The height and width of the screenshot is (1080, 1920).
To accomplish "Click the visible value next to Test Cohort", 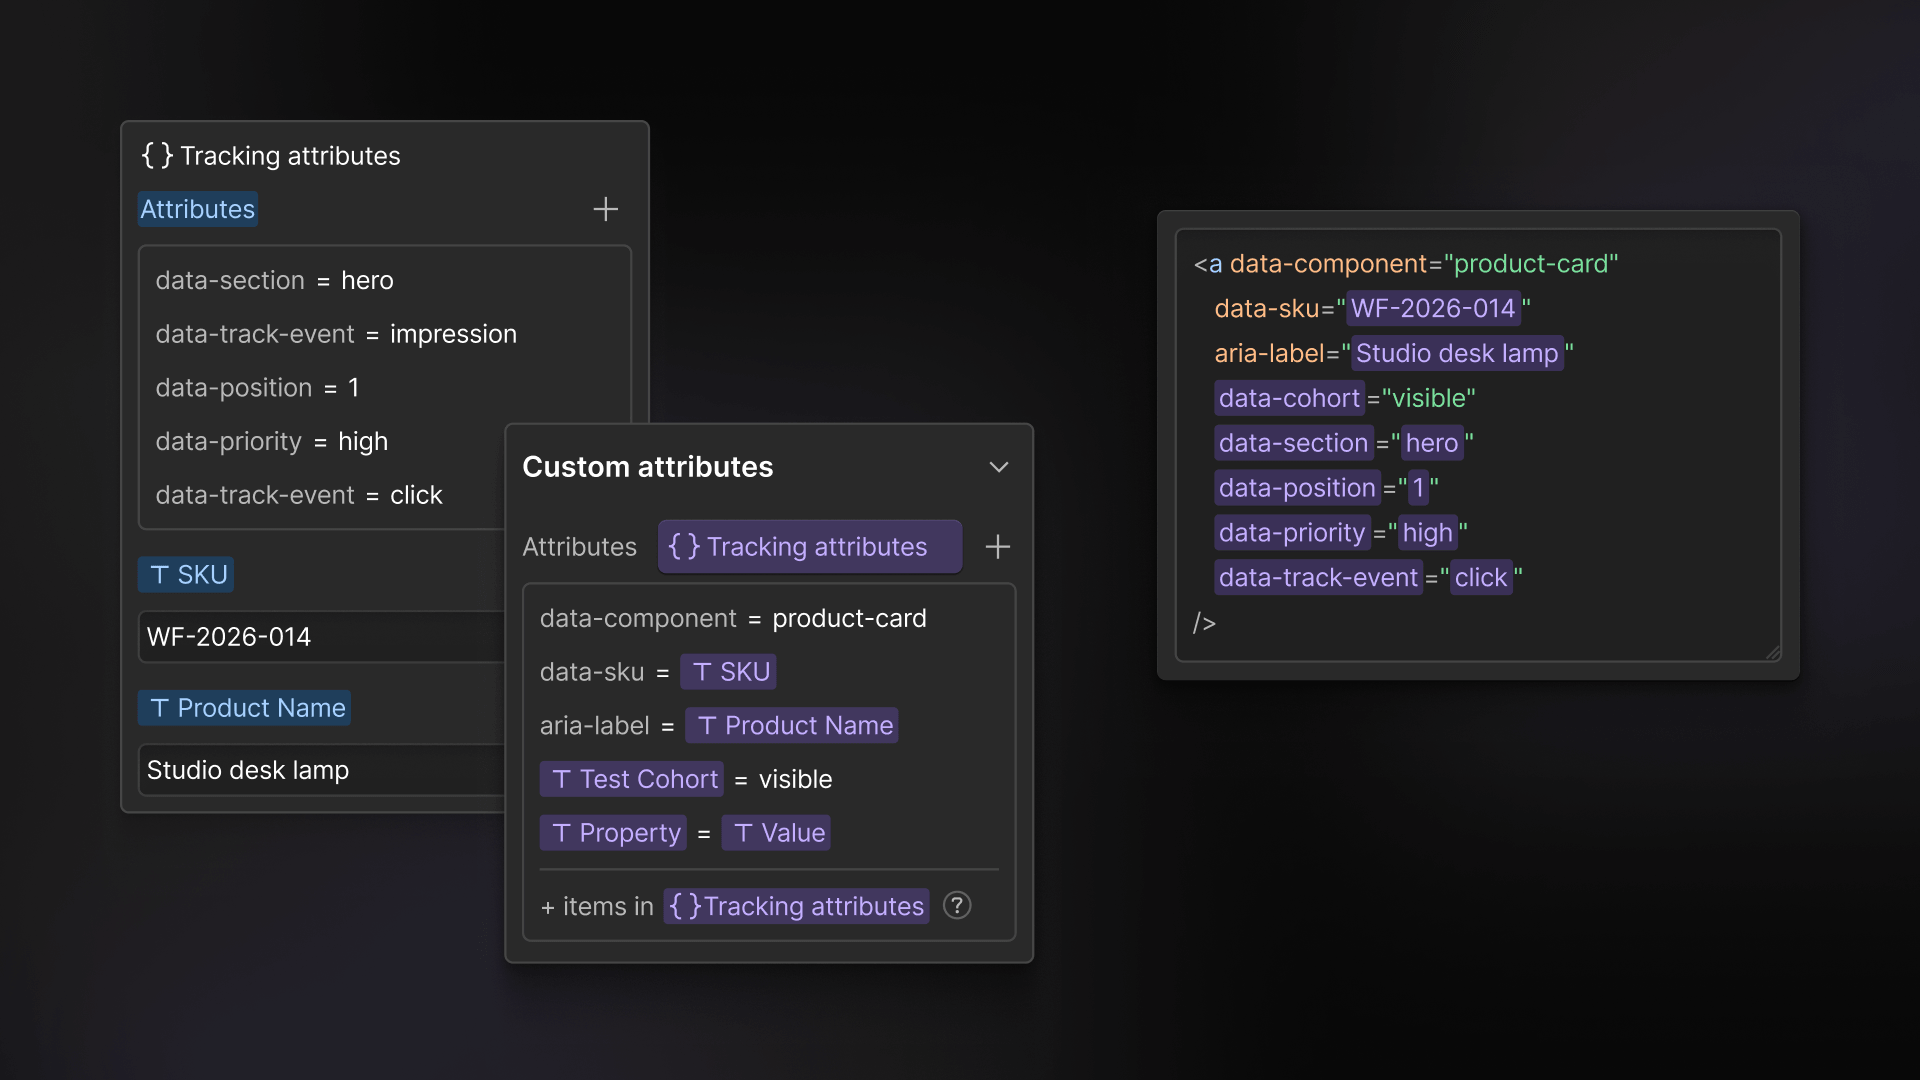I will pos(795,779).
